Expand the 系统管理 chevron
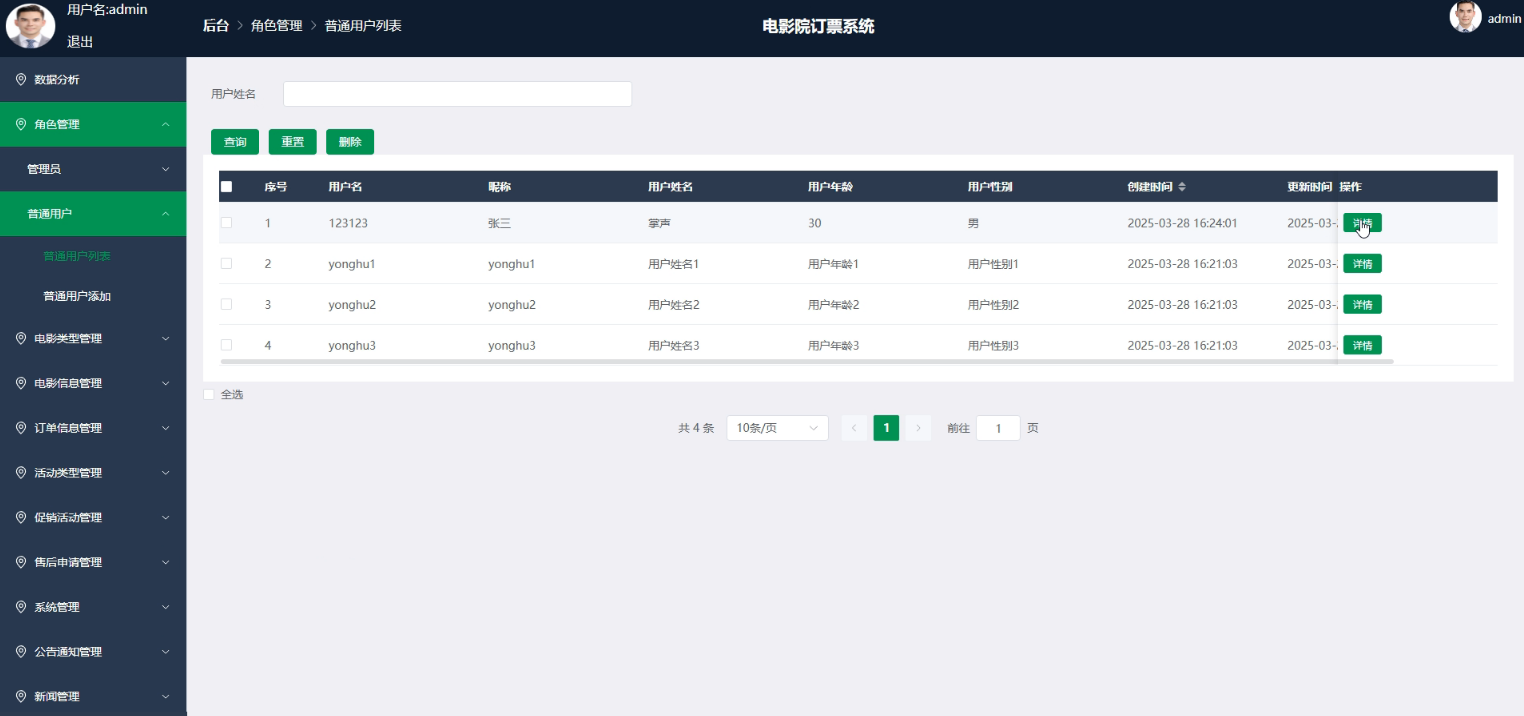This screenshot has width=1524, height=716. [x=166, y=607]
